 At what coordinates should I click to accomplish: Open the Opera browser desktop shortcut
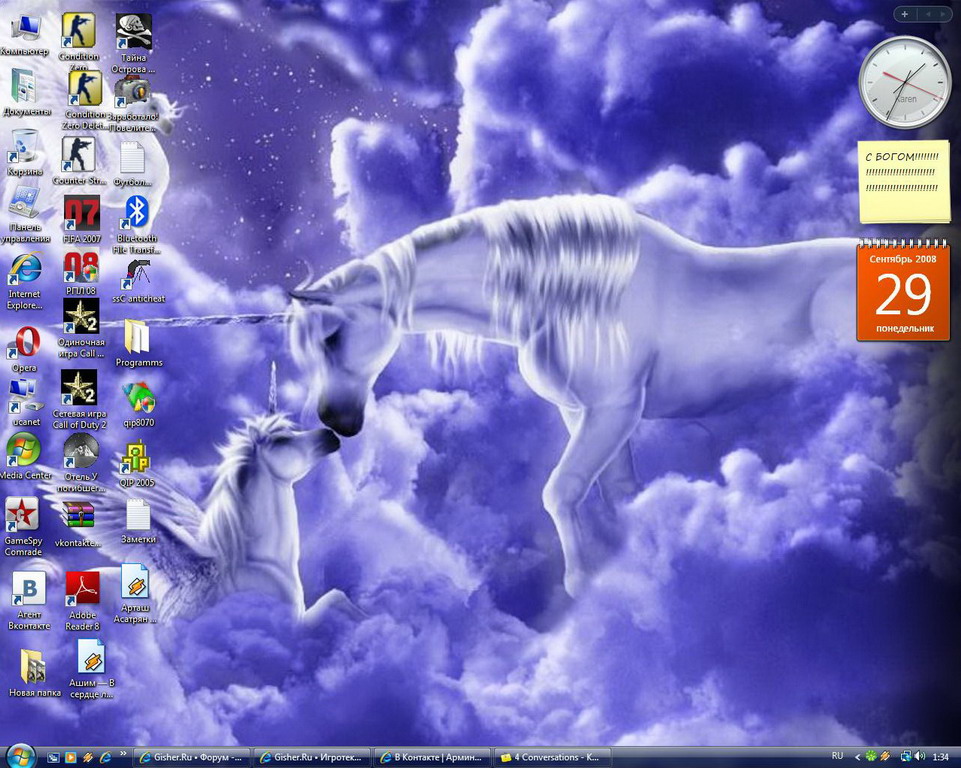[24, 344]
